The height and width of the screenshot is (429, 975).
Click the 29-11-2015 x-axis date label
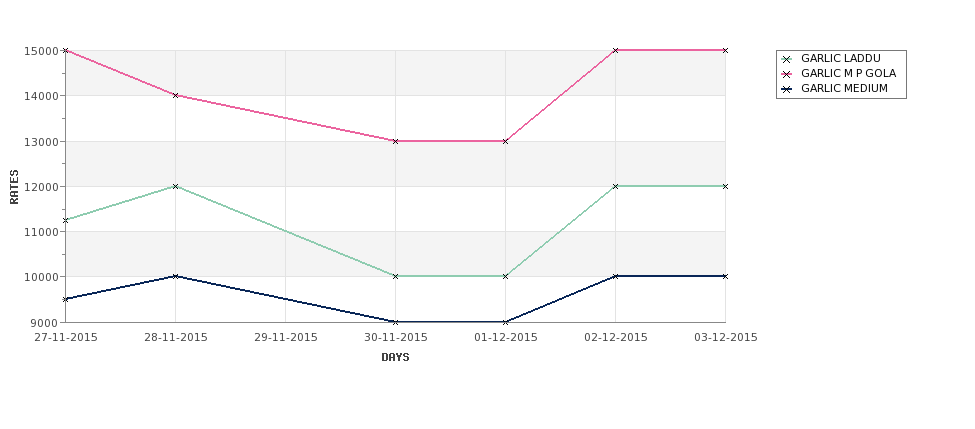pos(286,338)
